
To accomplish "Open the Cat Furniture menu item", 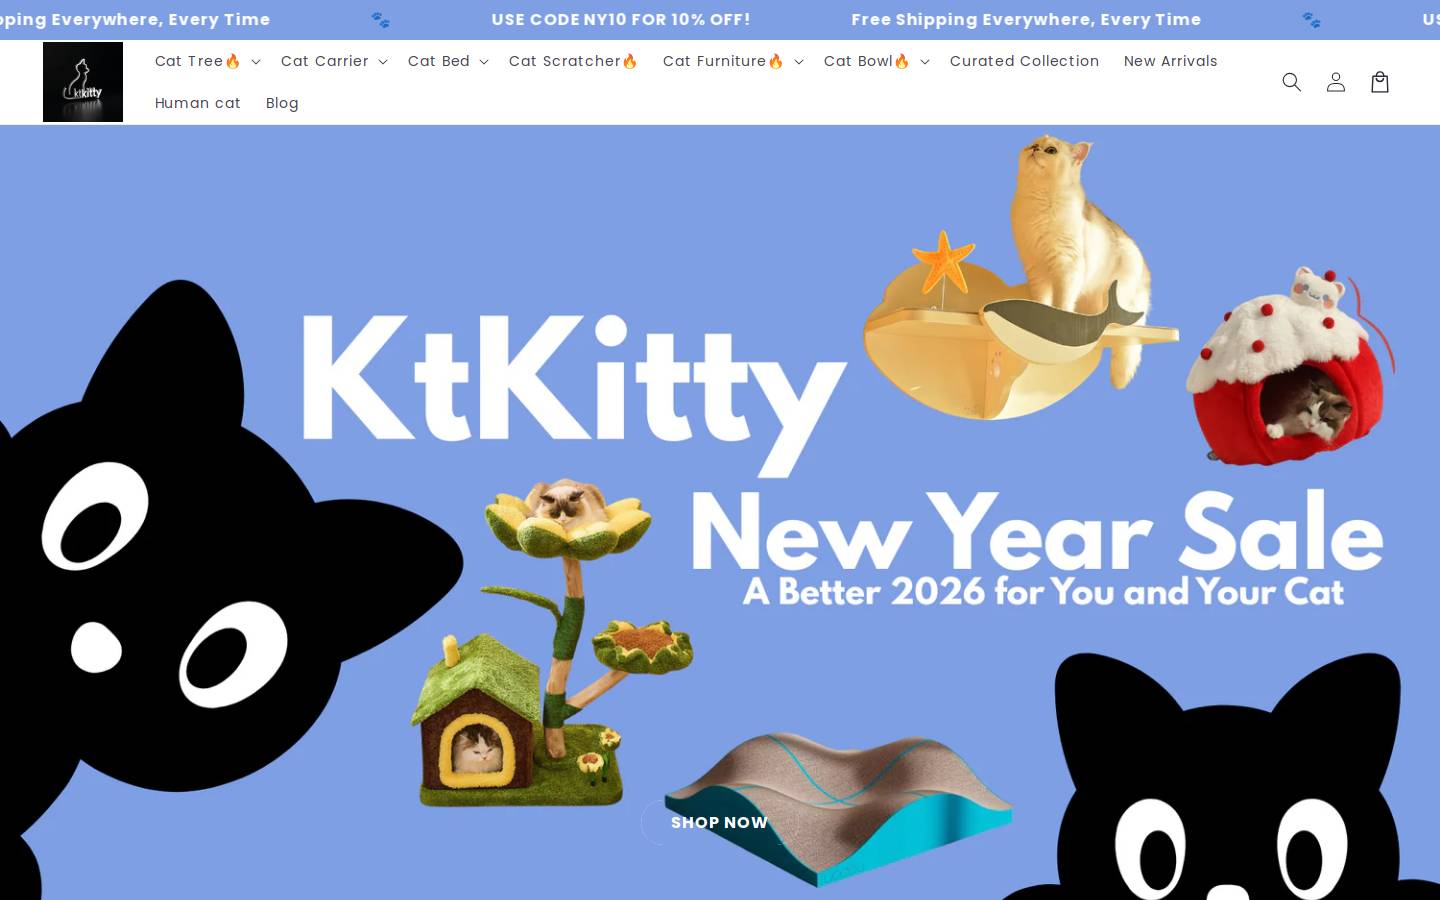I will 723,61.
